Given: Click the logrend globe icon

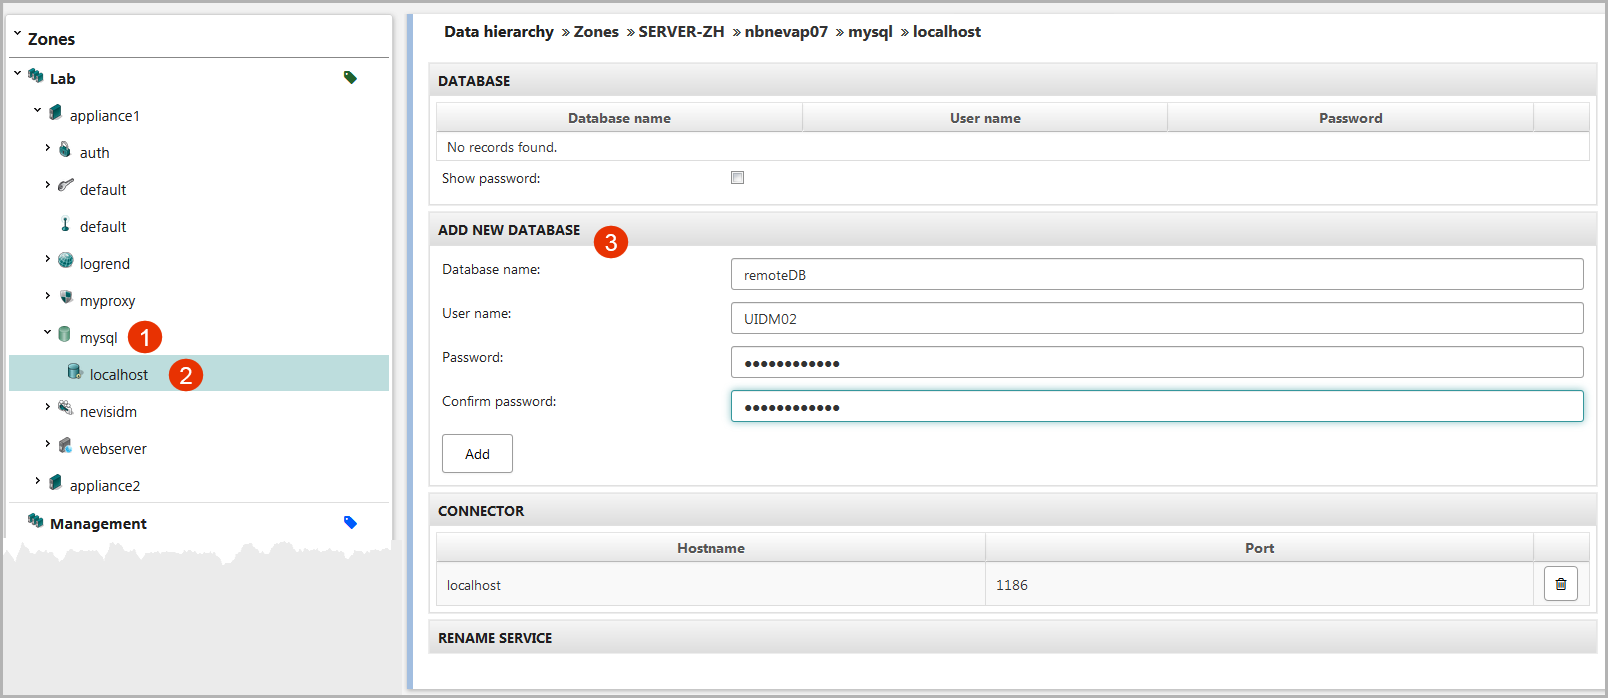Looking at the screenshot, I should pos(66,260).
